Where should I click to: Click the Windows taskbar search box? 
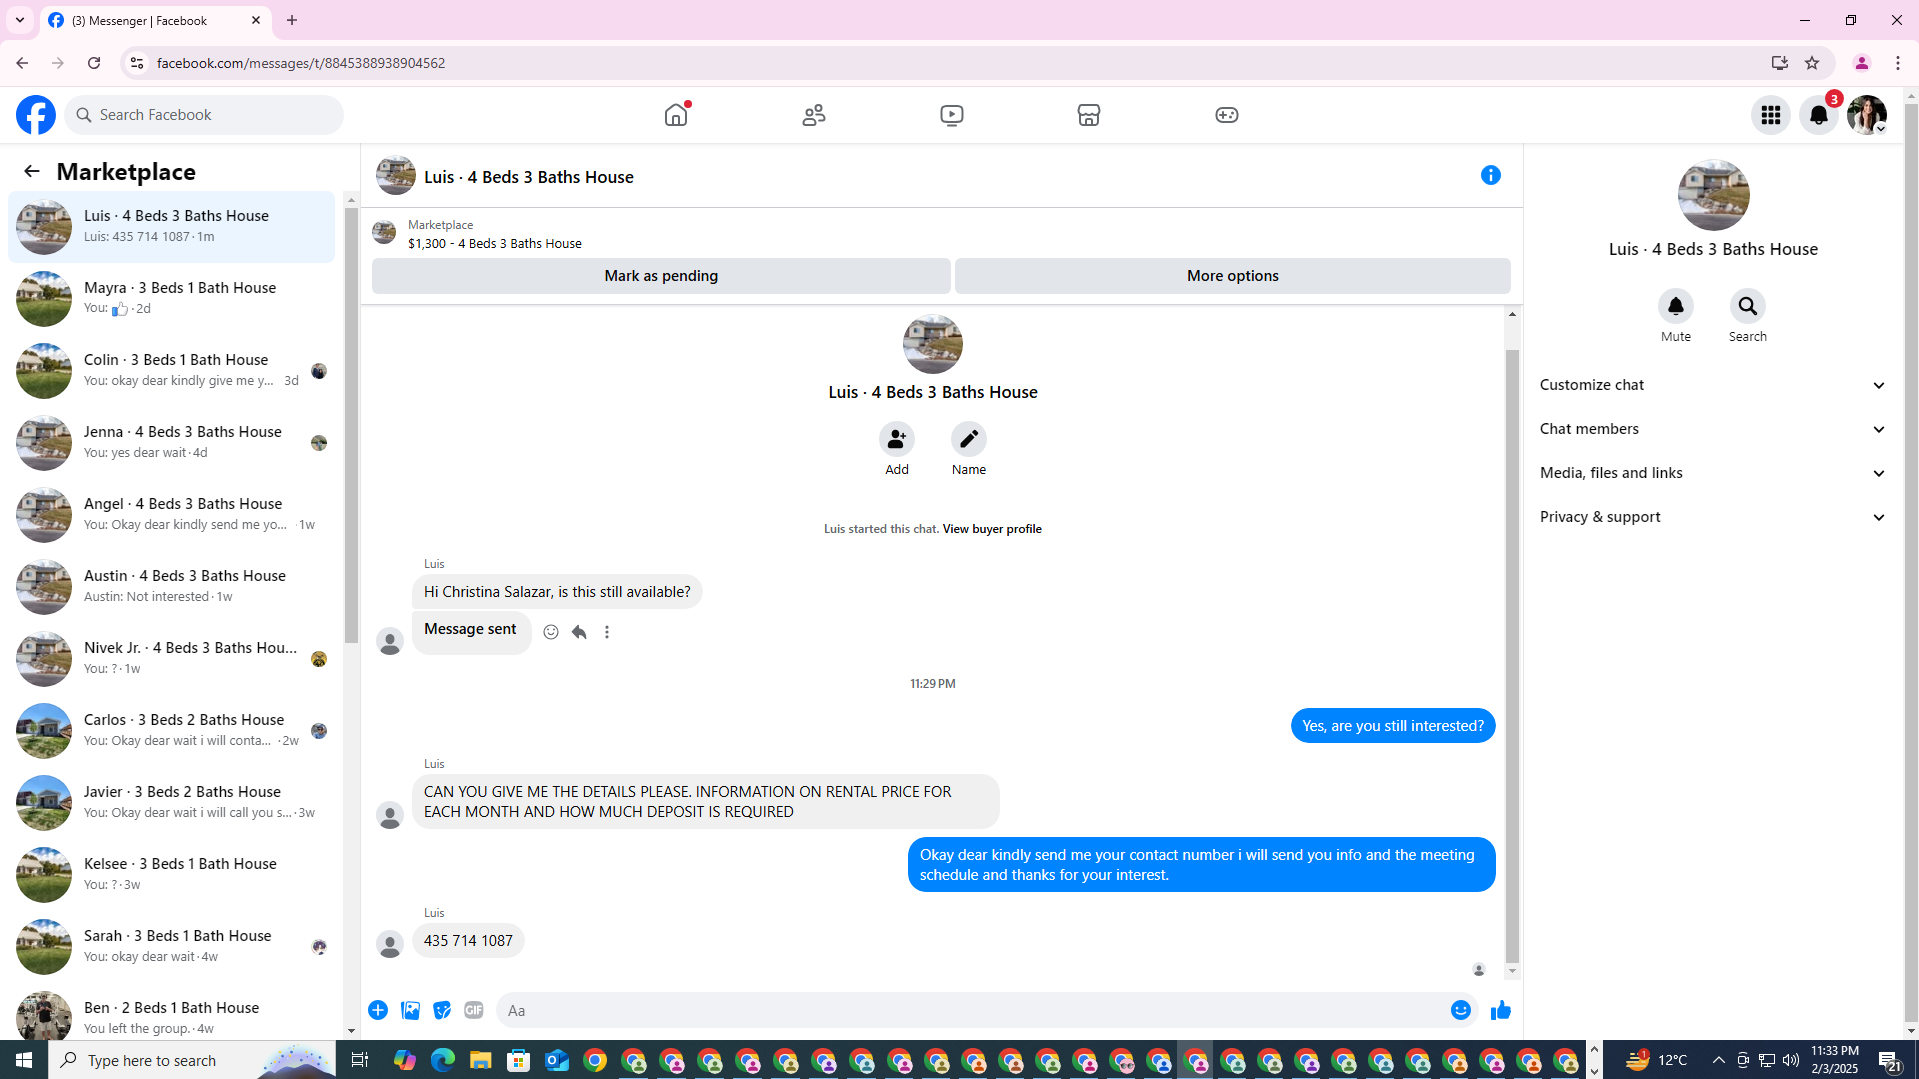[194, 1060]
